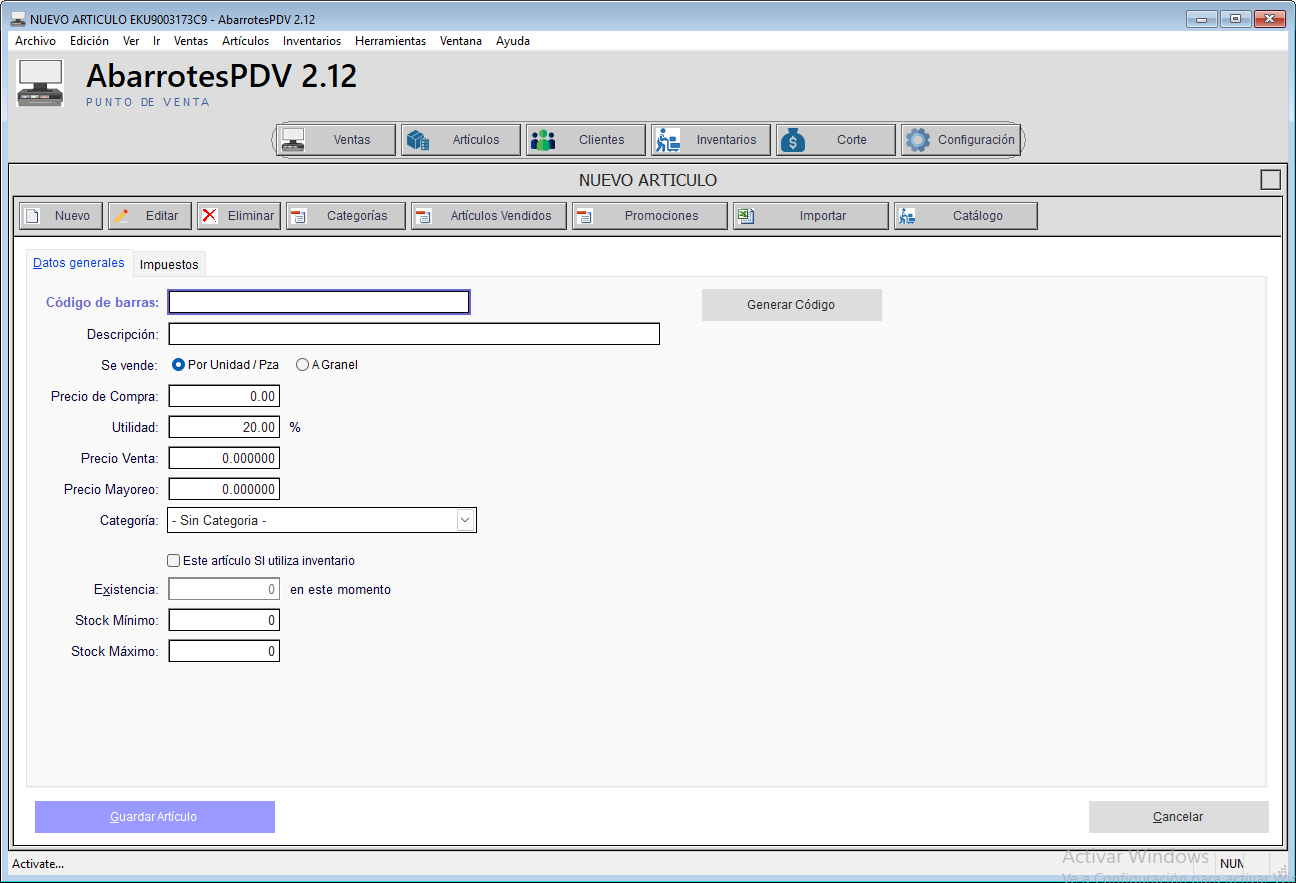Focus the Código de barras field

point(319,302)
